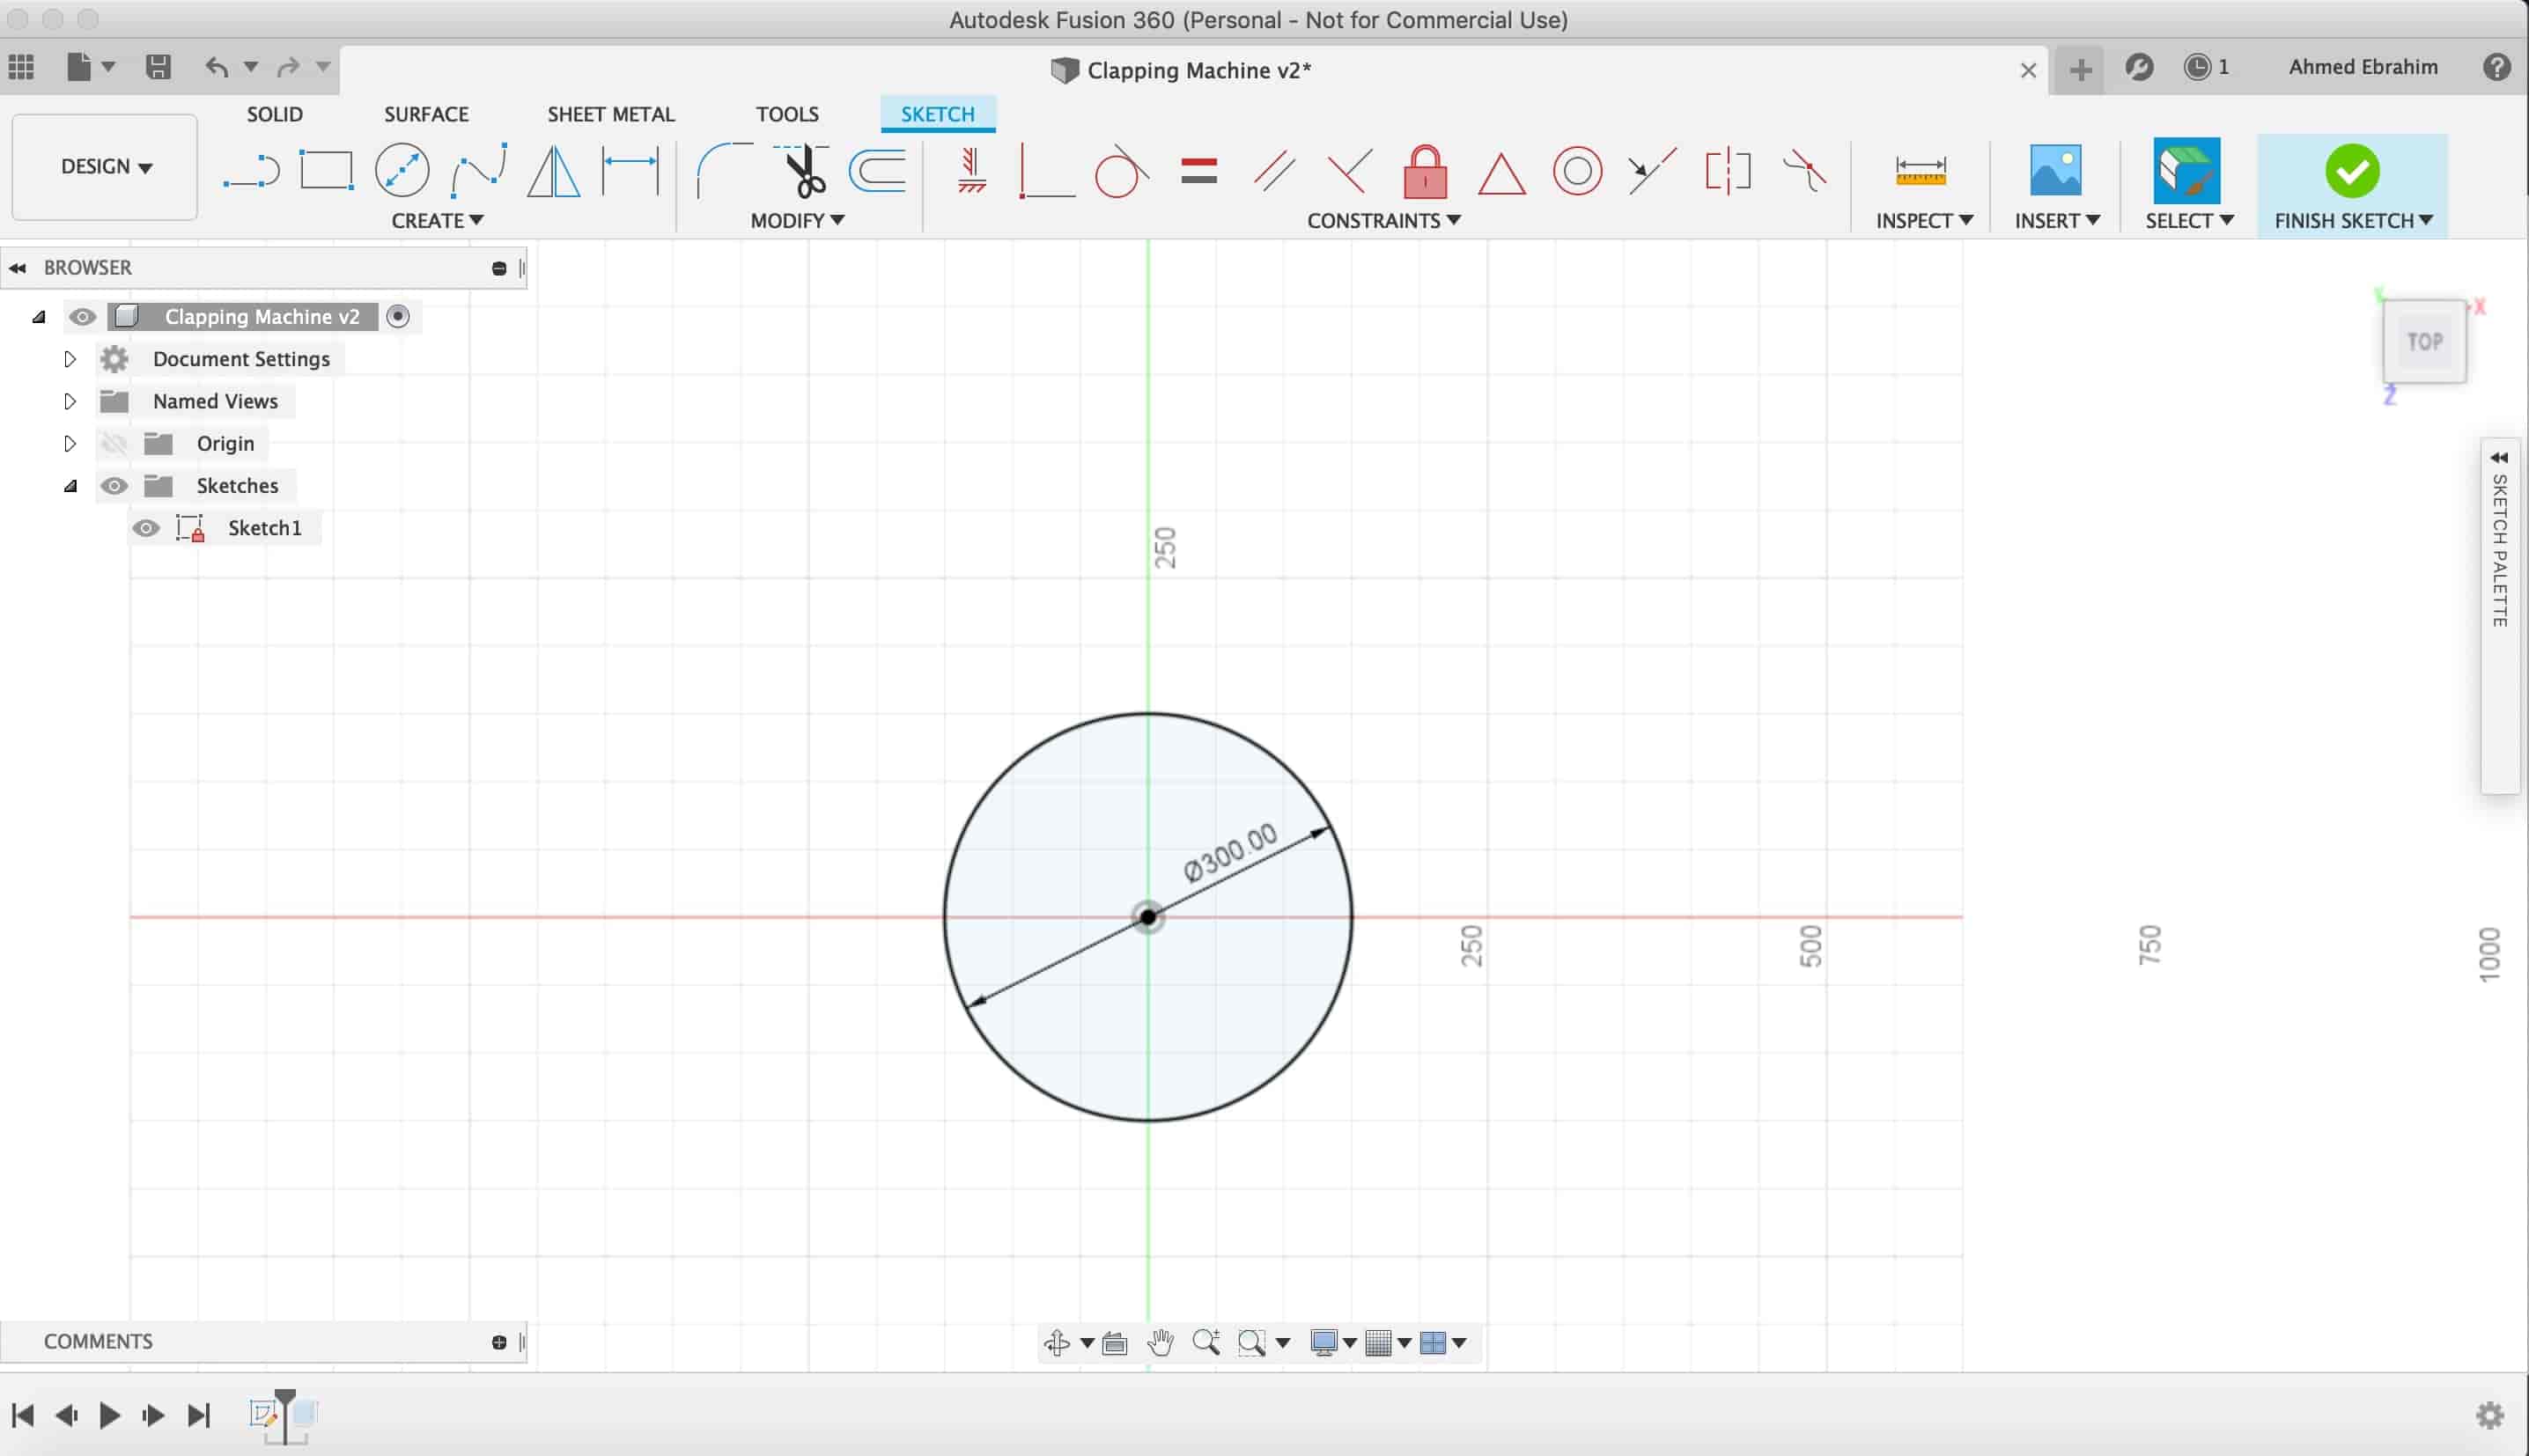Screen dimensions: 2529x1456
Task: Toggle visibility of Clapping Machine v2 component
Action: (82, 317)
